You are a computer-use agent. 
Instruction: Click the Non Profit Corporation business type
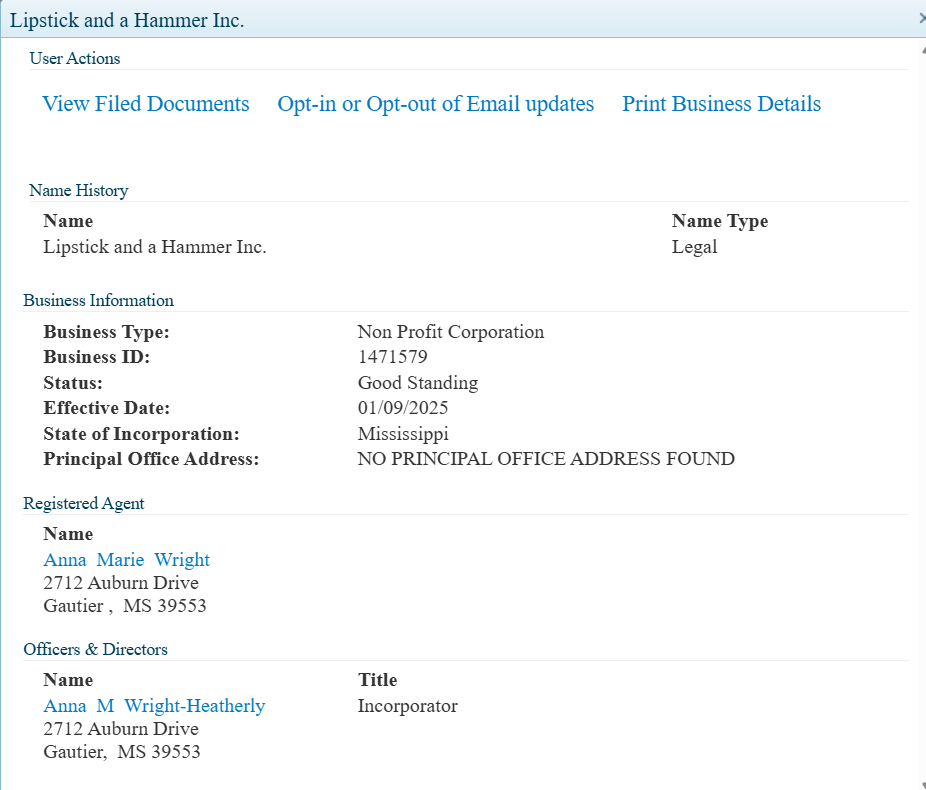[451, 332]
